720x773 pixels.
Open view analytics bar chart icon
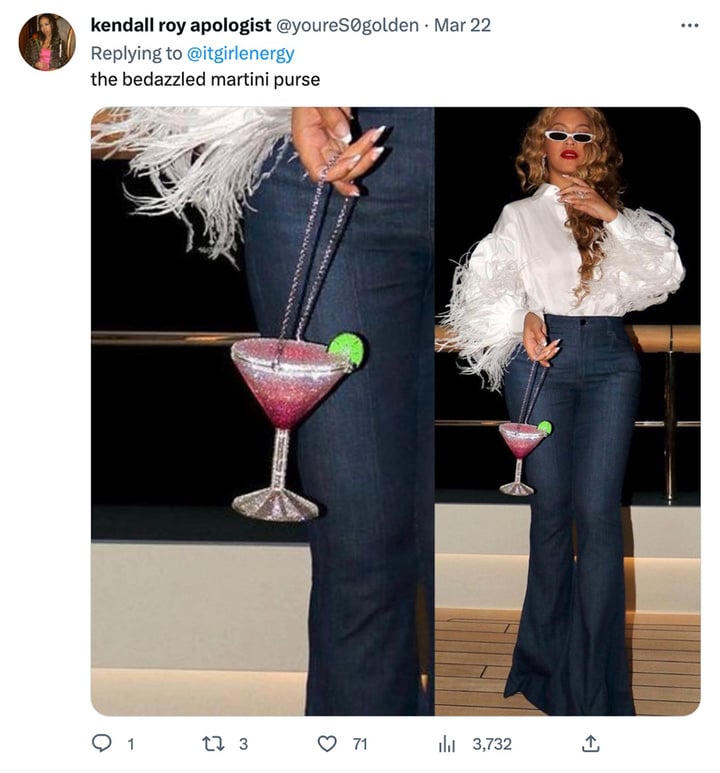click(447, 743)
